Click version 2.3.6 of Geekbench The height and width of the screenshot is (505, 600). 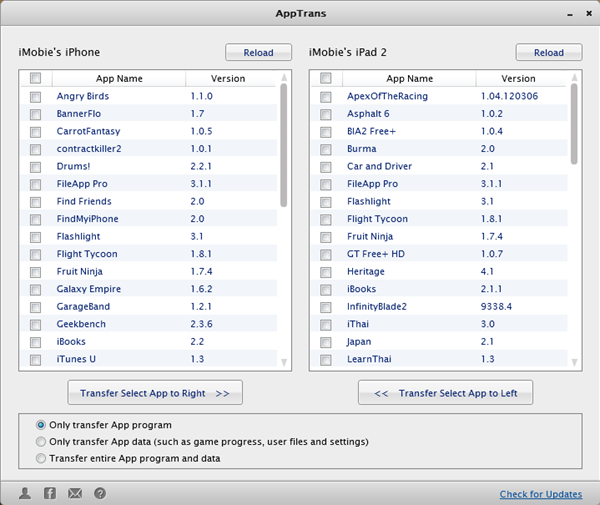click(x=201, y=324)
